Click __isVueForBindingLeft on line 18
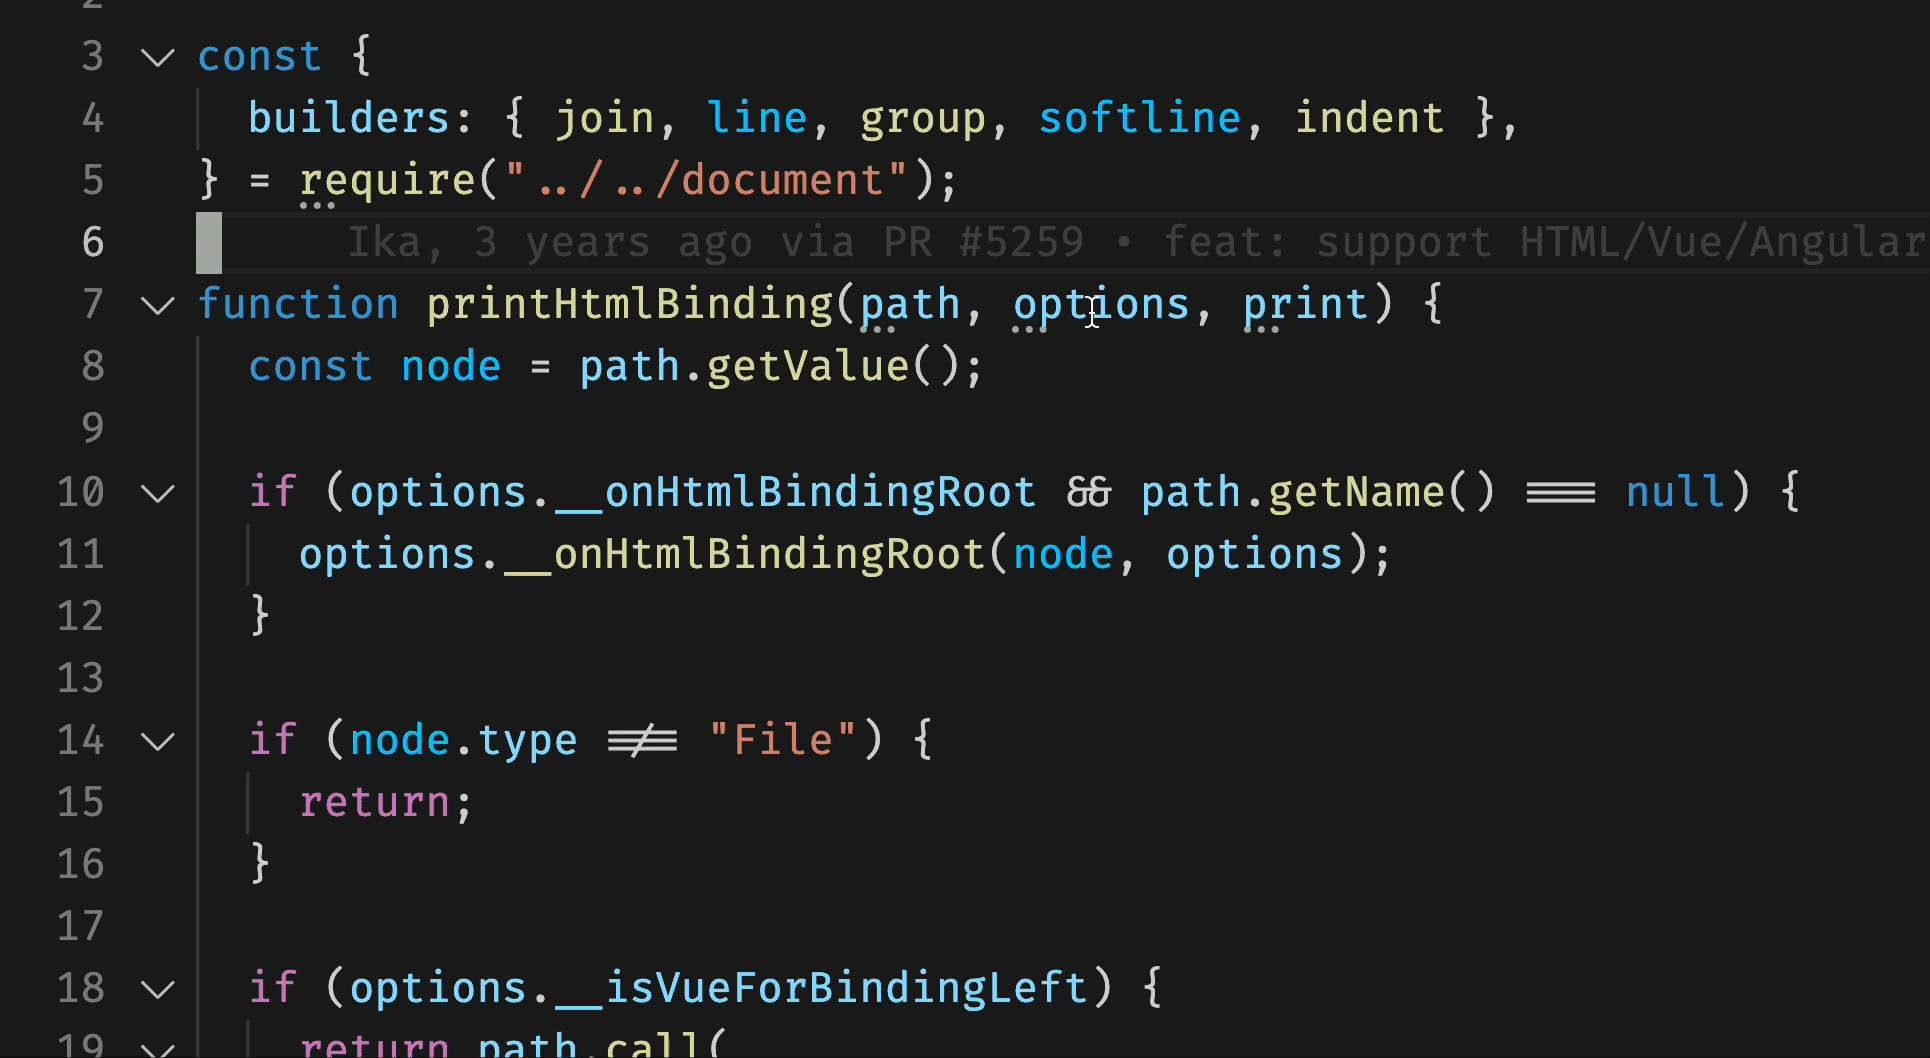Image resolution: width=1930 pixels, height=1058 pixels. pyautogui.click(x=821, y=988)
